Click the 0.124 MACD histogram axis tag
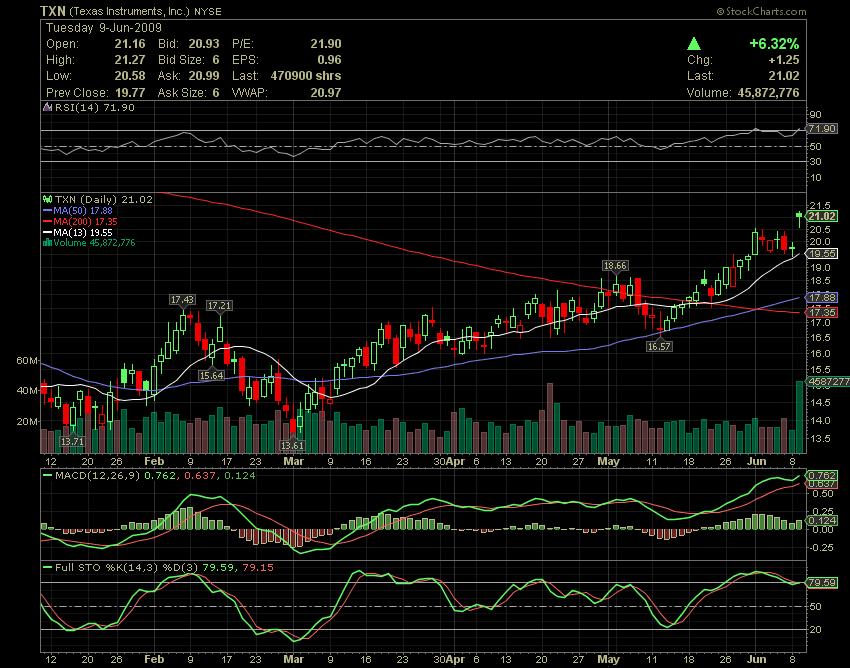850x668 pixels. [822, 521]
